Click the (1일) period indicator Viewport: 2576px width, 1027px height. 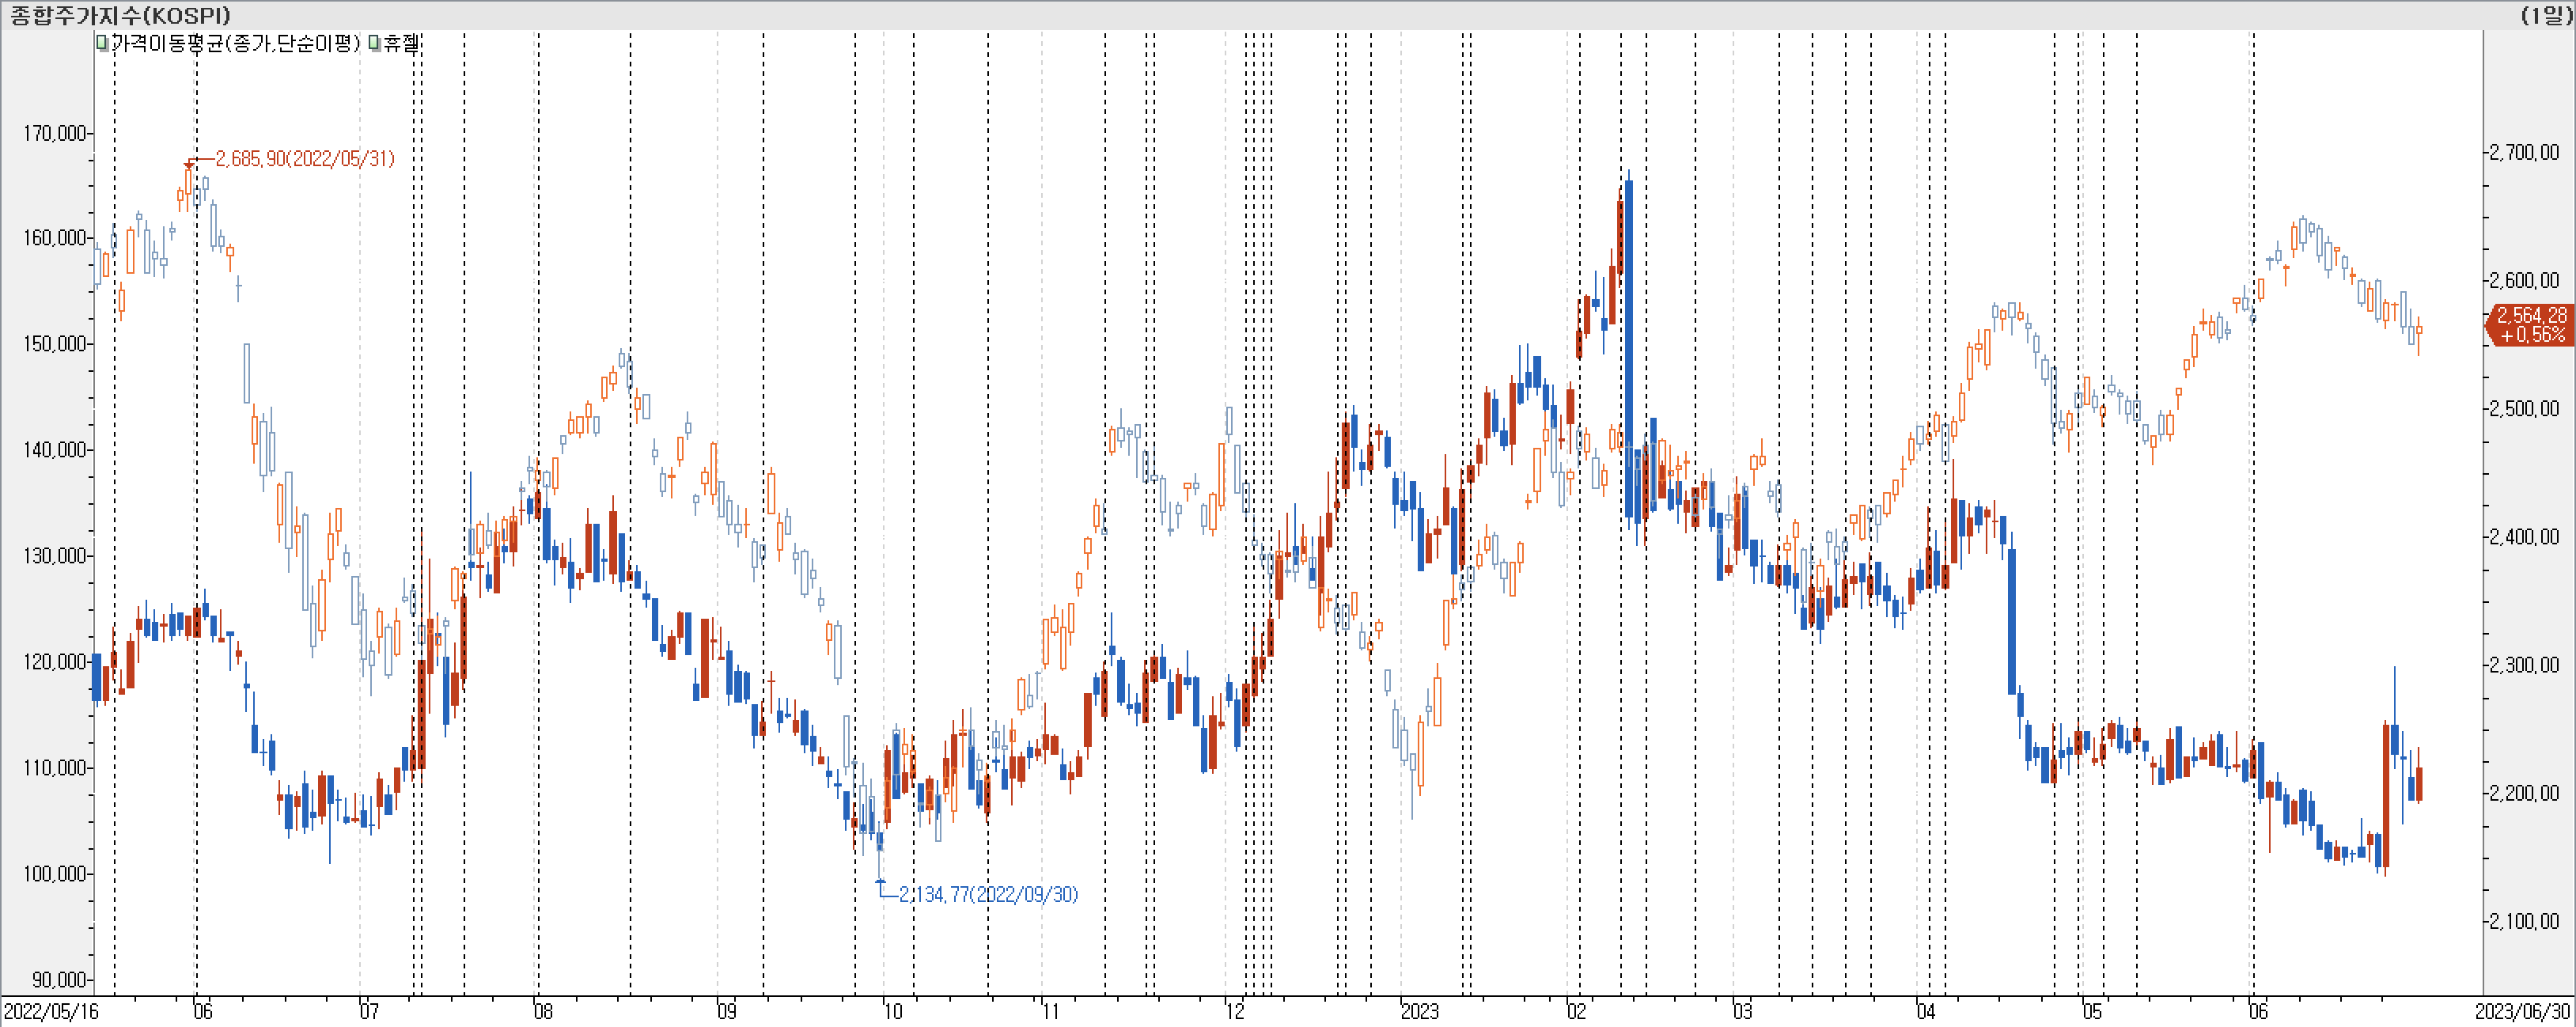(x=2545, y=15)
